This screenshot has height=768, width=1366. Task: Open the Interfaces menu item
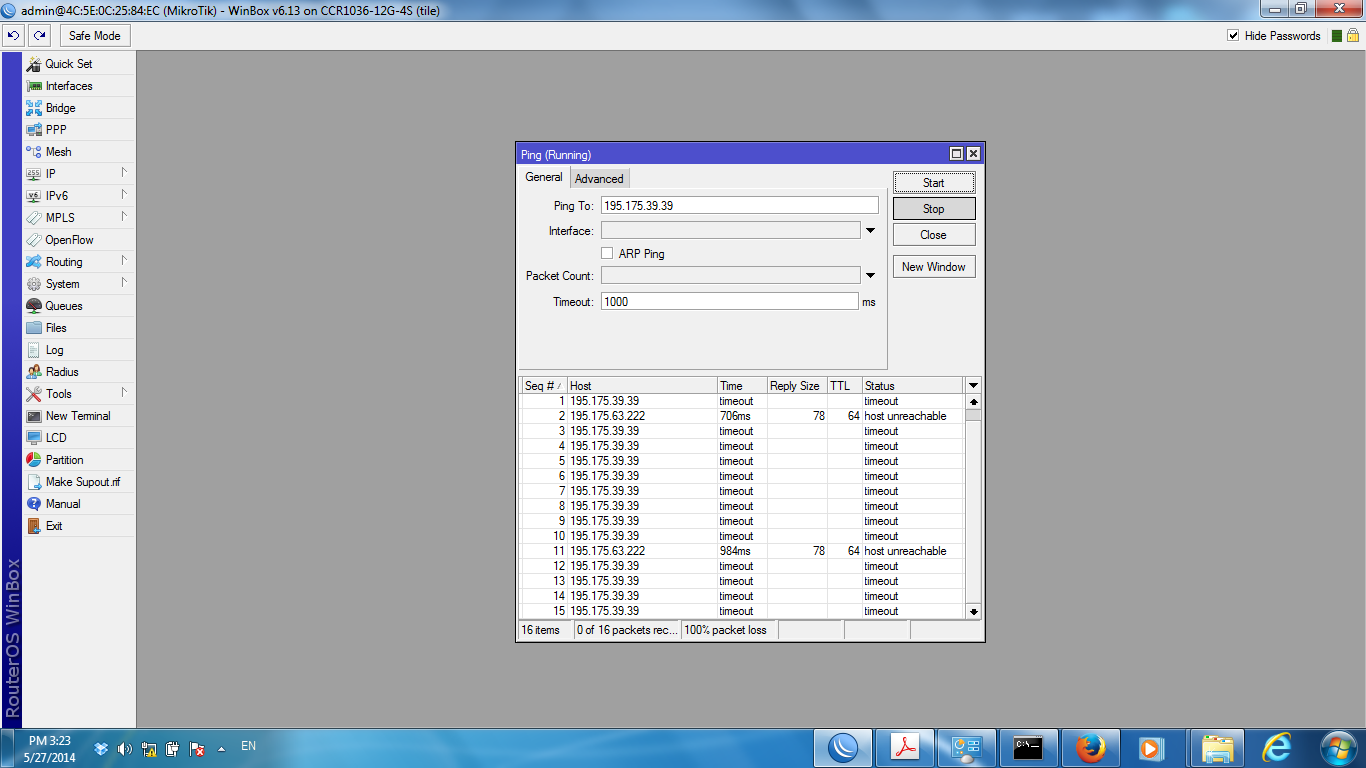[79, 86]
